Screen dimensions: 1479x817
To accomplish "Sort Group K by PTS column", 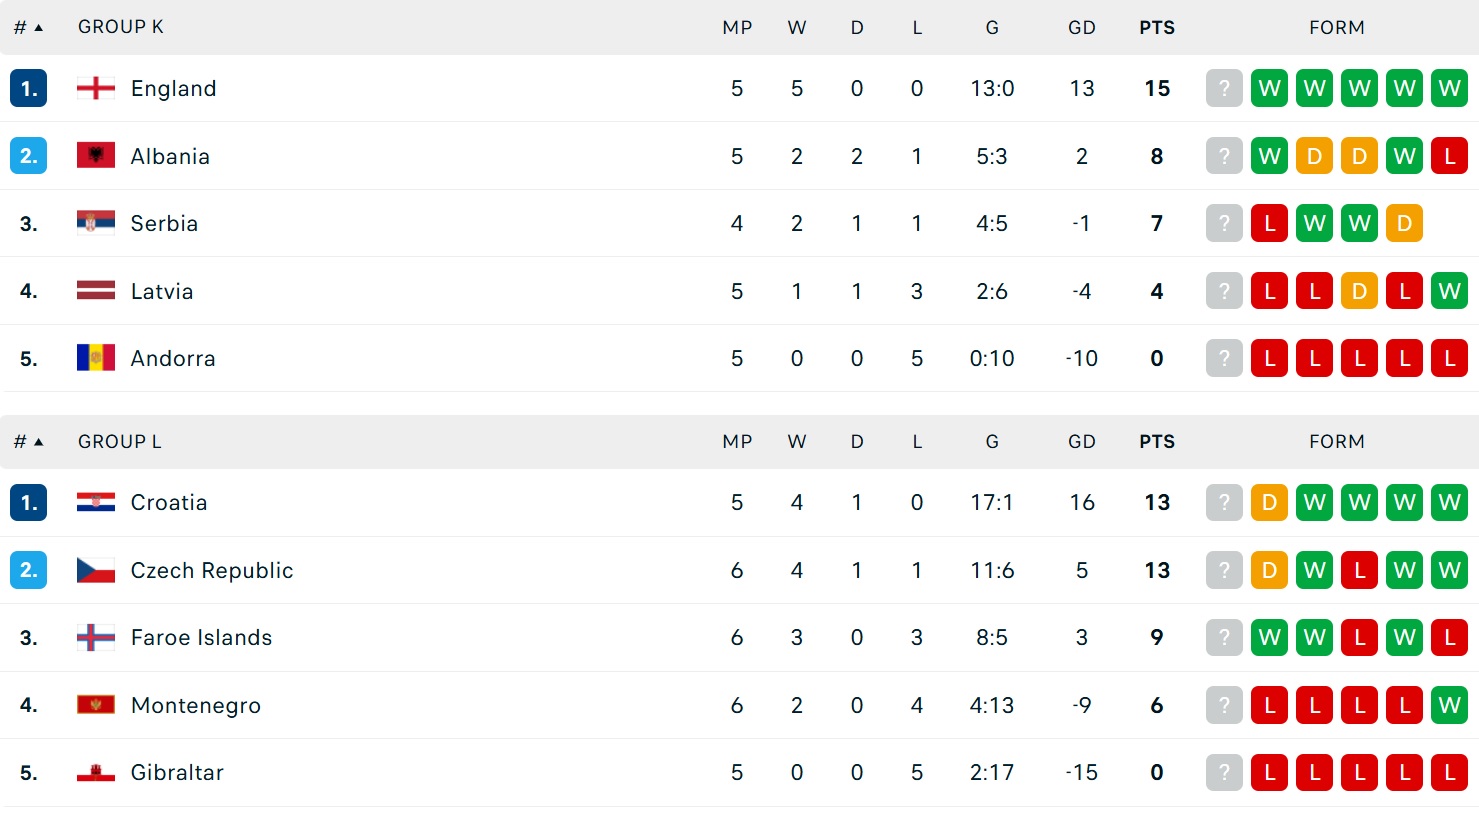I will [1157, 27].
